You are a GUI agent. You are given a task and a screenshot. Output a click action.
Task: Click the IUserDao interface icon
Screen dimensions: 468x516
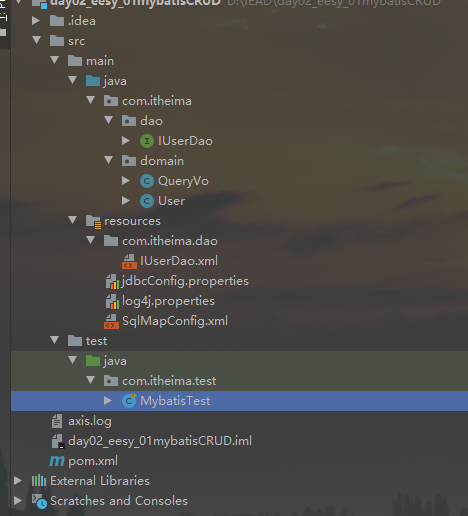click(147, 141)
